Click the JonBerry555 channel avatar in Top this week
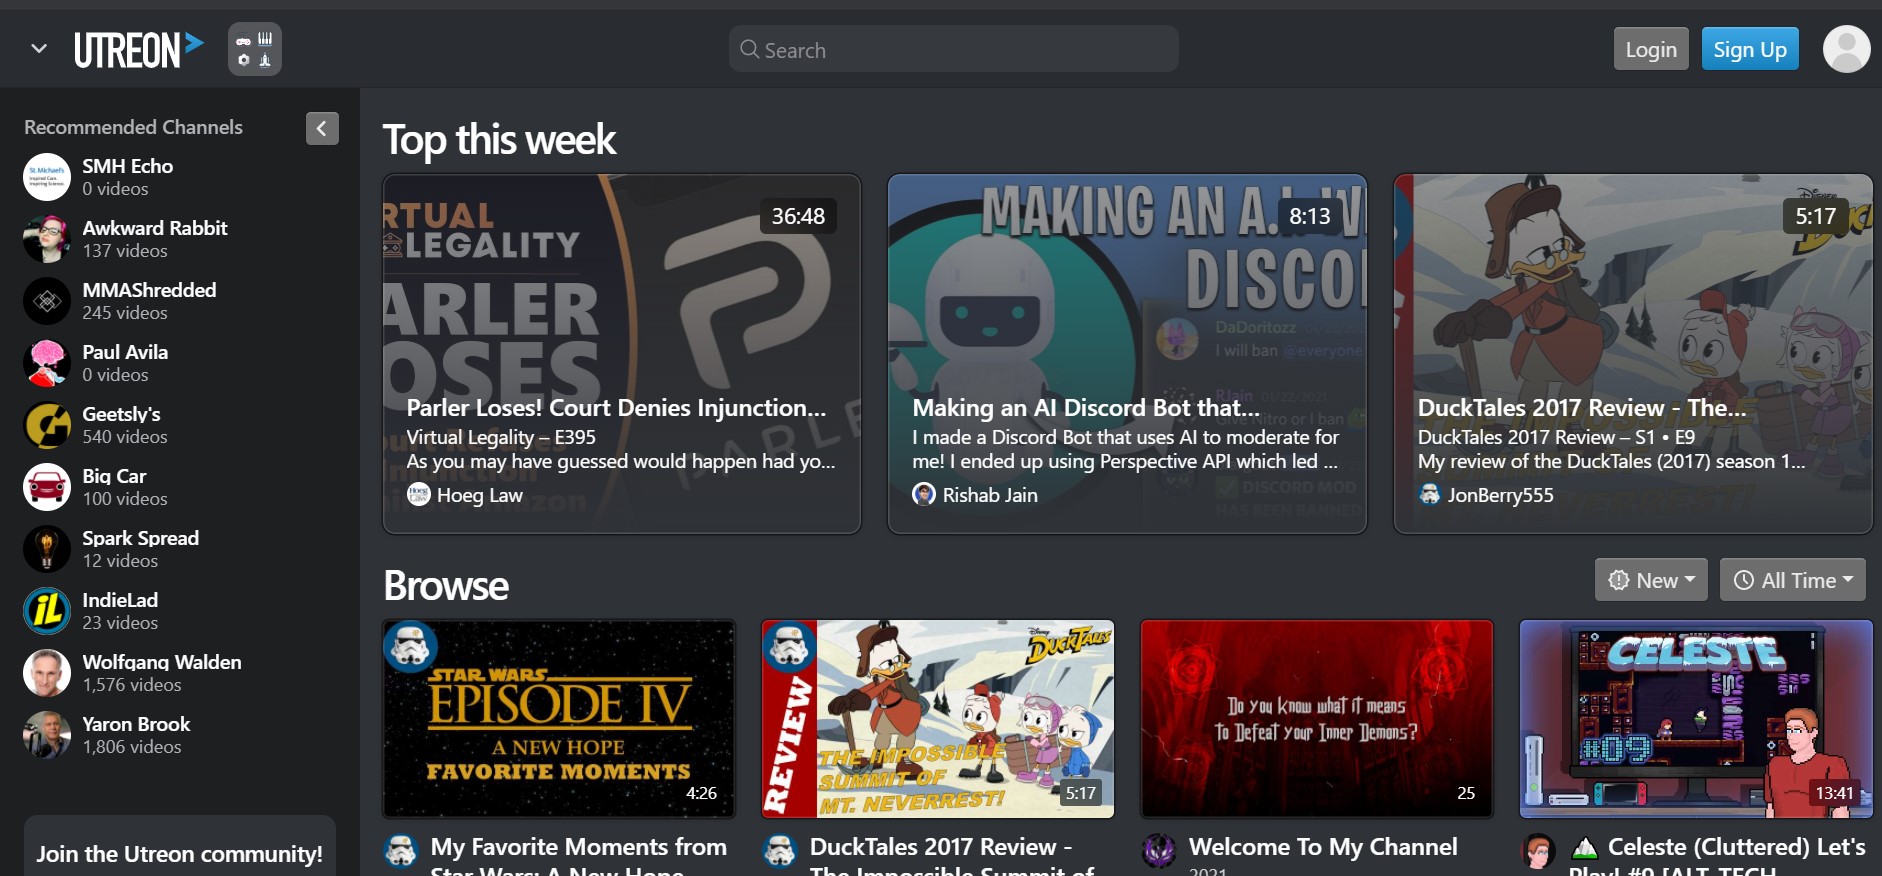Screen dimensions: 1882x876 [x=1430, y=494]
